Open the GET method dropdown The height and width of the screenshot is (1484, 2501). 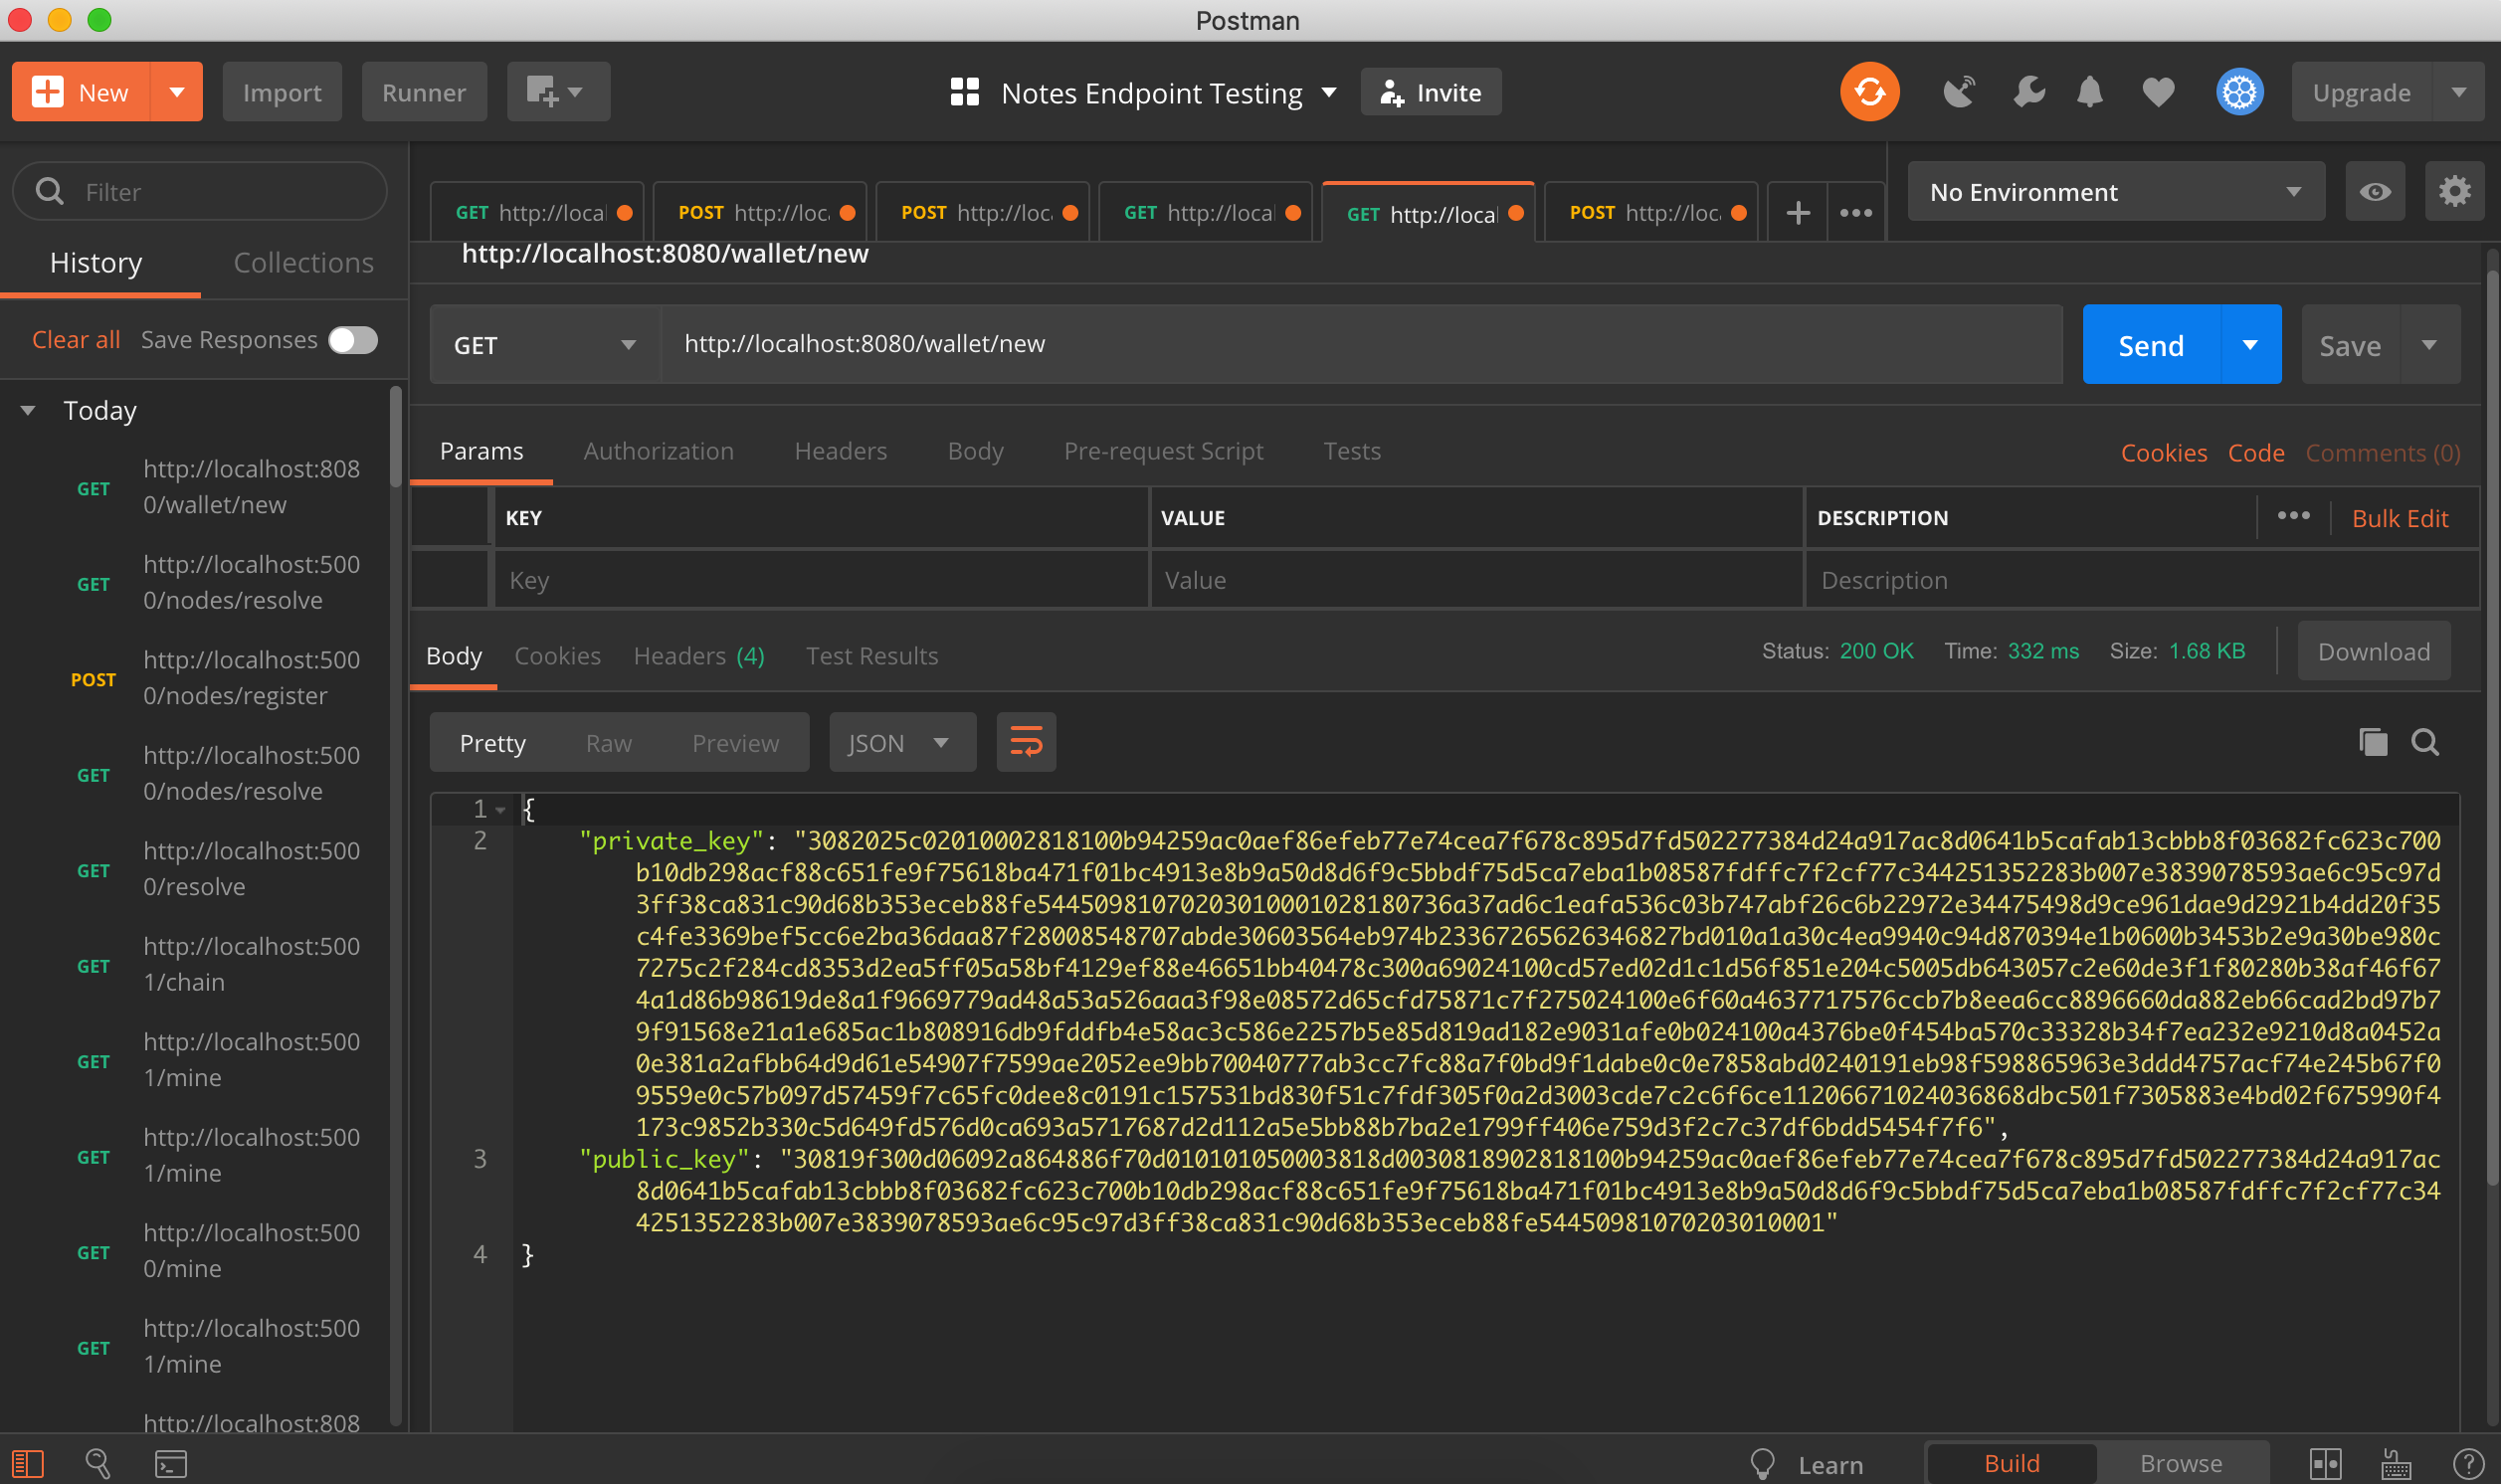click(544, 344)
